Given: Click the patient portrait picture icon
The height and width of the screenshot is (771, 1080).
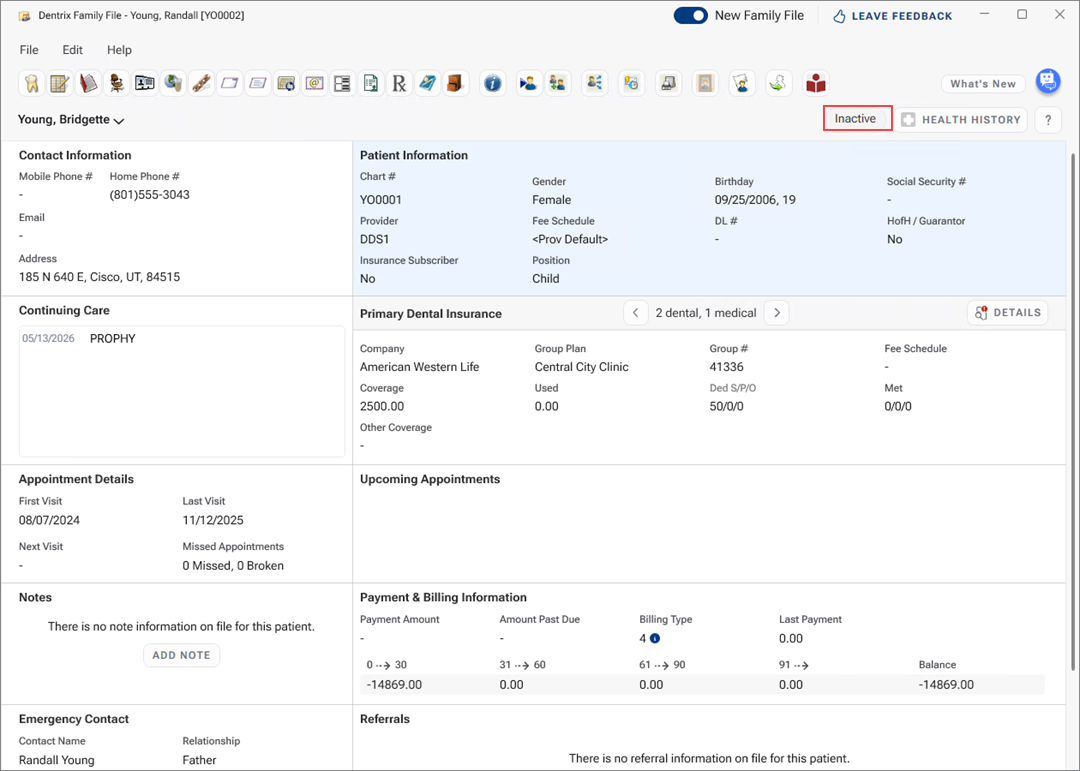Looking at the screenshot, I should (x=705, y=84).
